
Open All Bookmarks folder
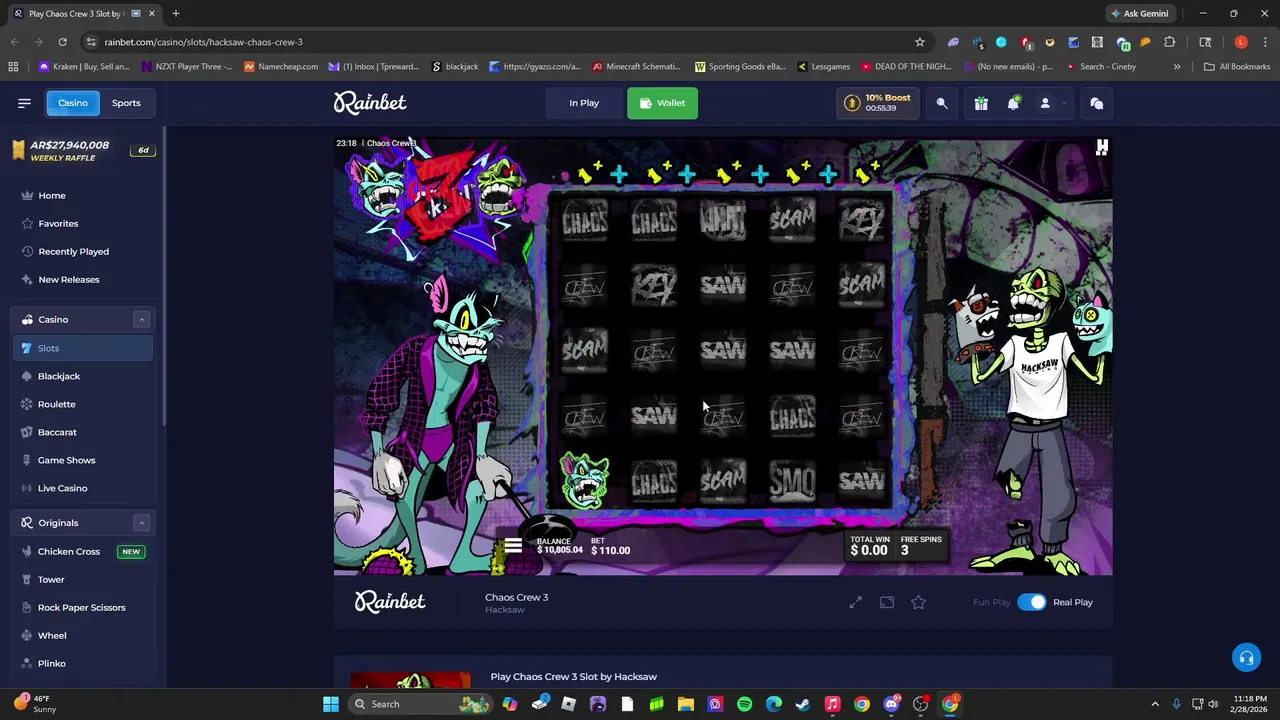click(1237, 67)
